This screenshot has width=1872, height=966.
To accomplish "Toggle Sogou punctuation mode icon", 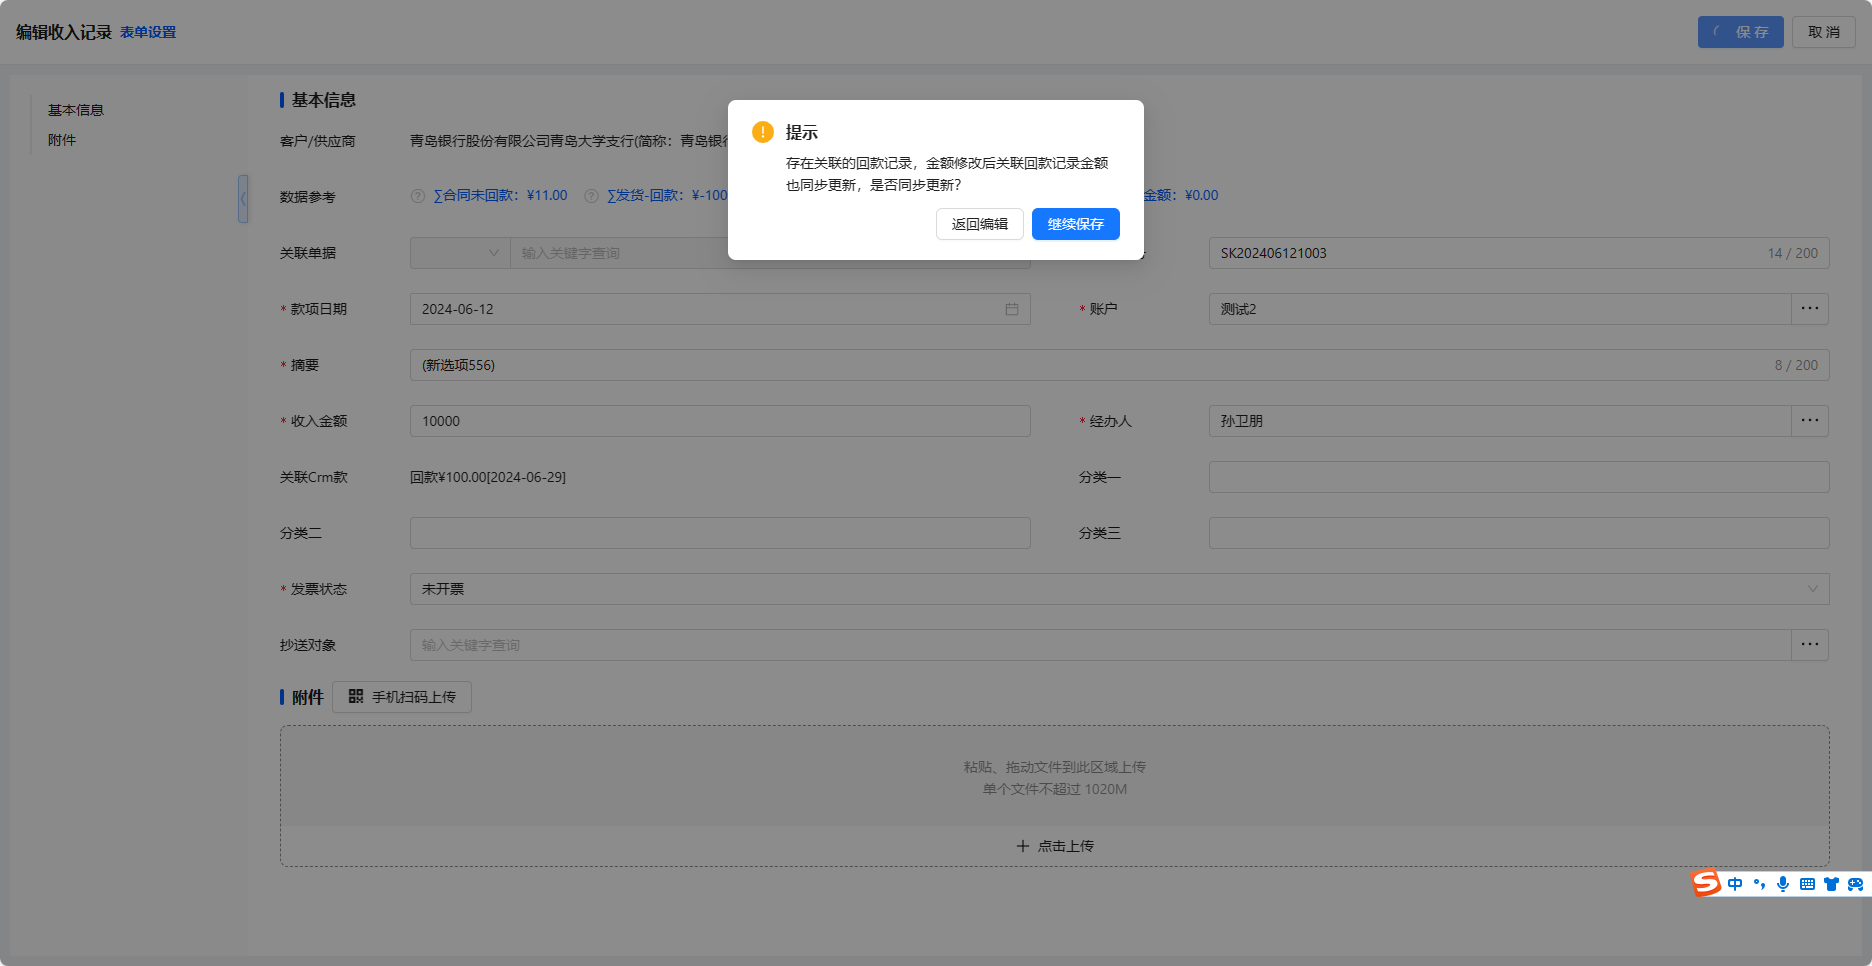I will (x=1759, y=884).
